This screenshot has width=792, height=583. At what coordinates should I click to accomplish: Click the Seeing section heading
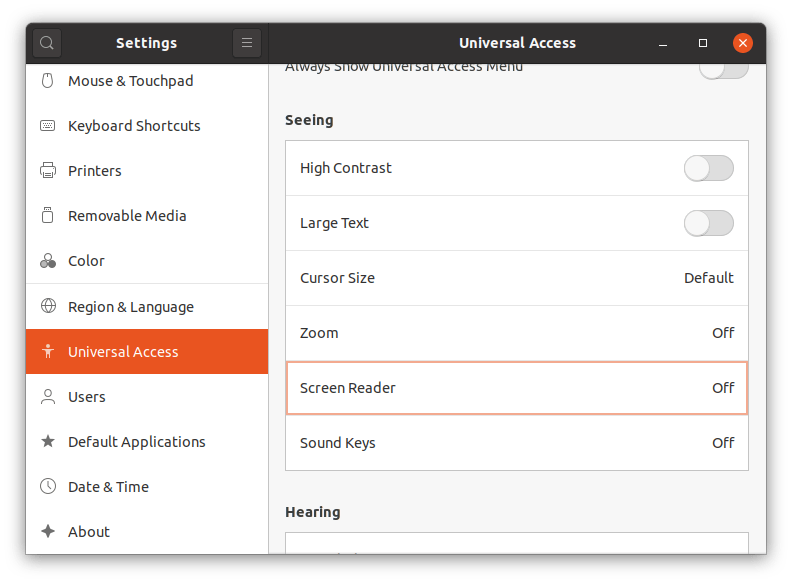click(x=309, y=120)
